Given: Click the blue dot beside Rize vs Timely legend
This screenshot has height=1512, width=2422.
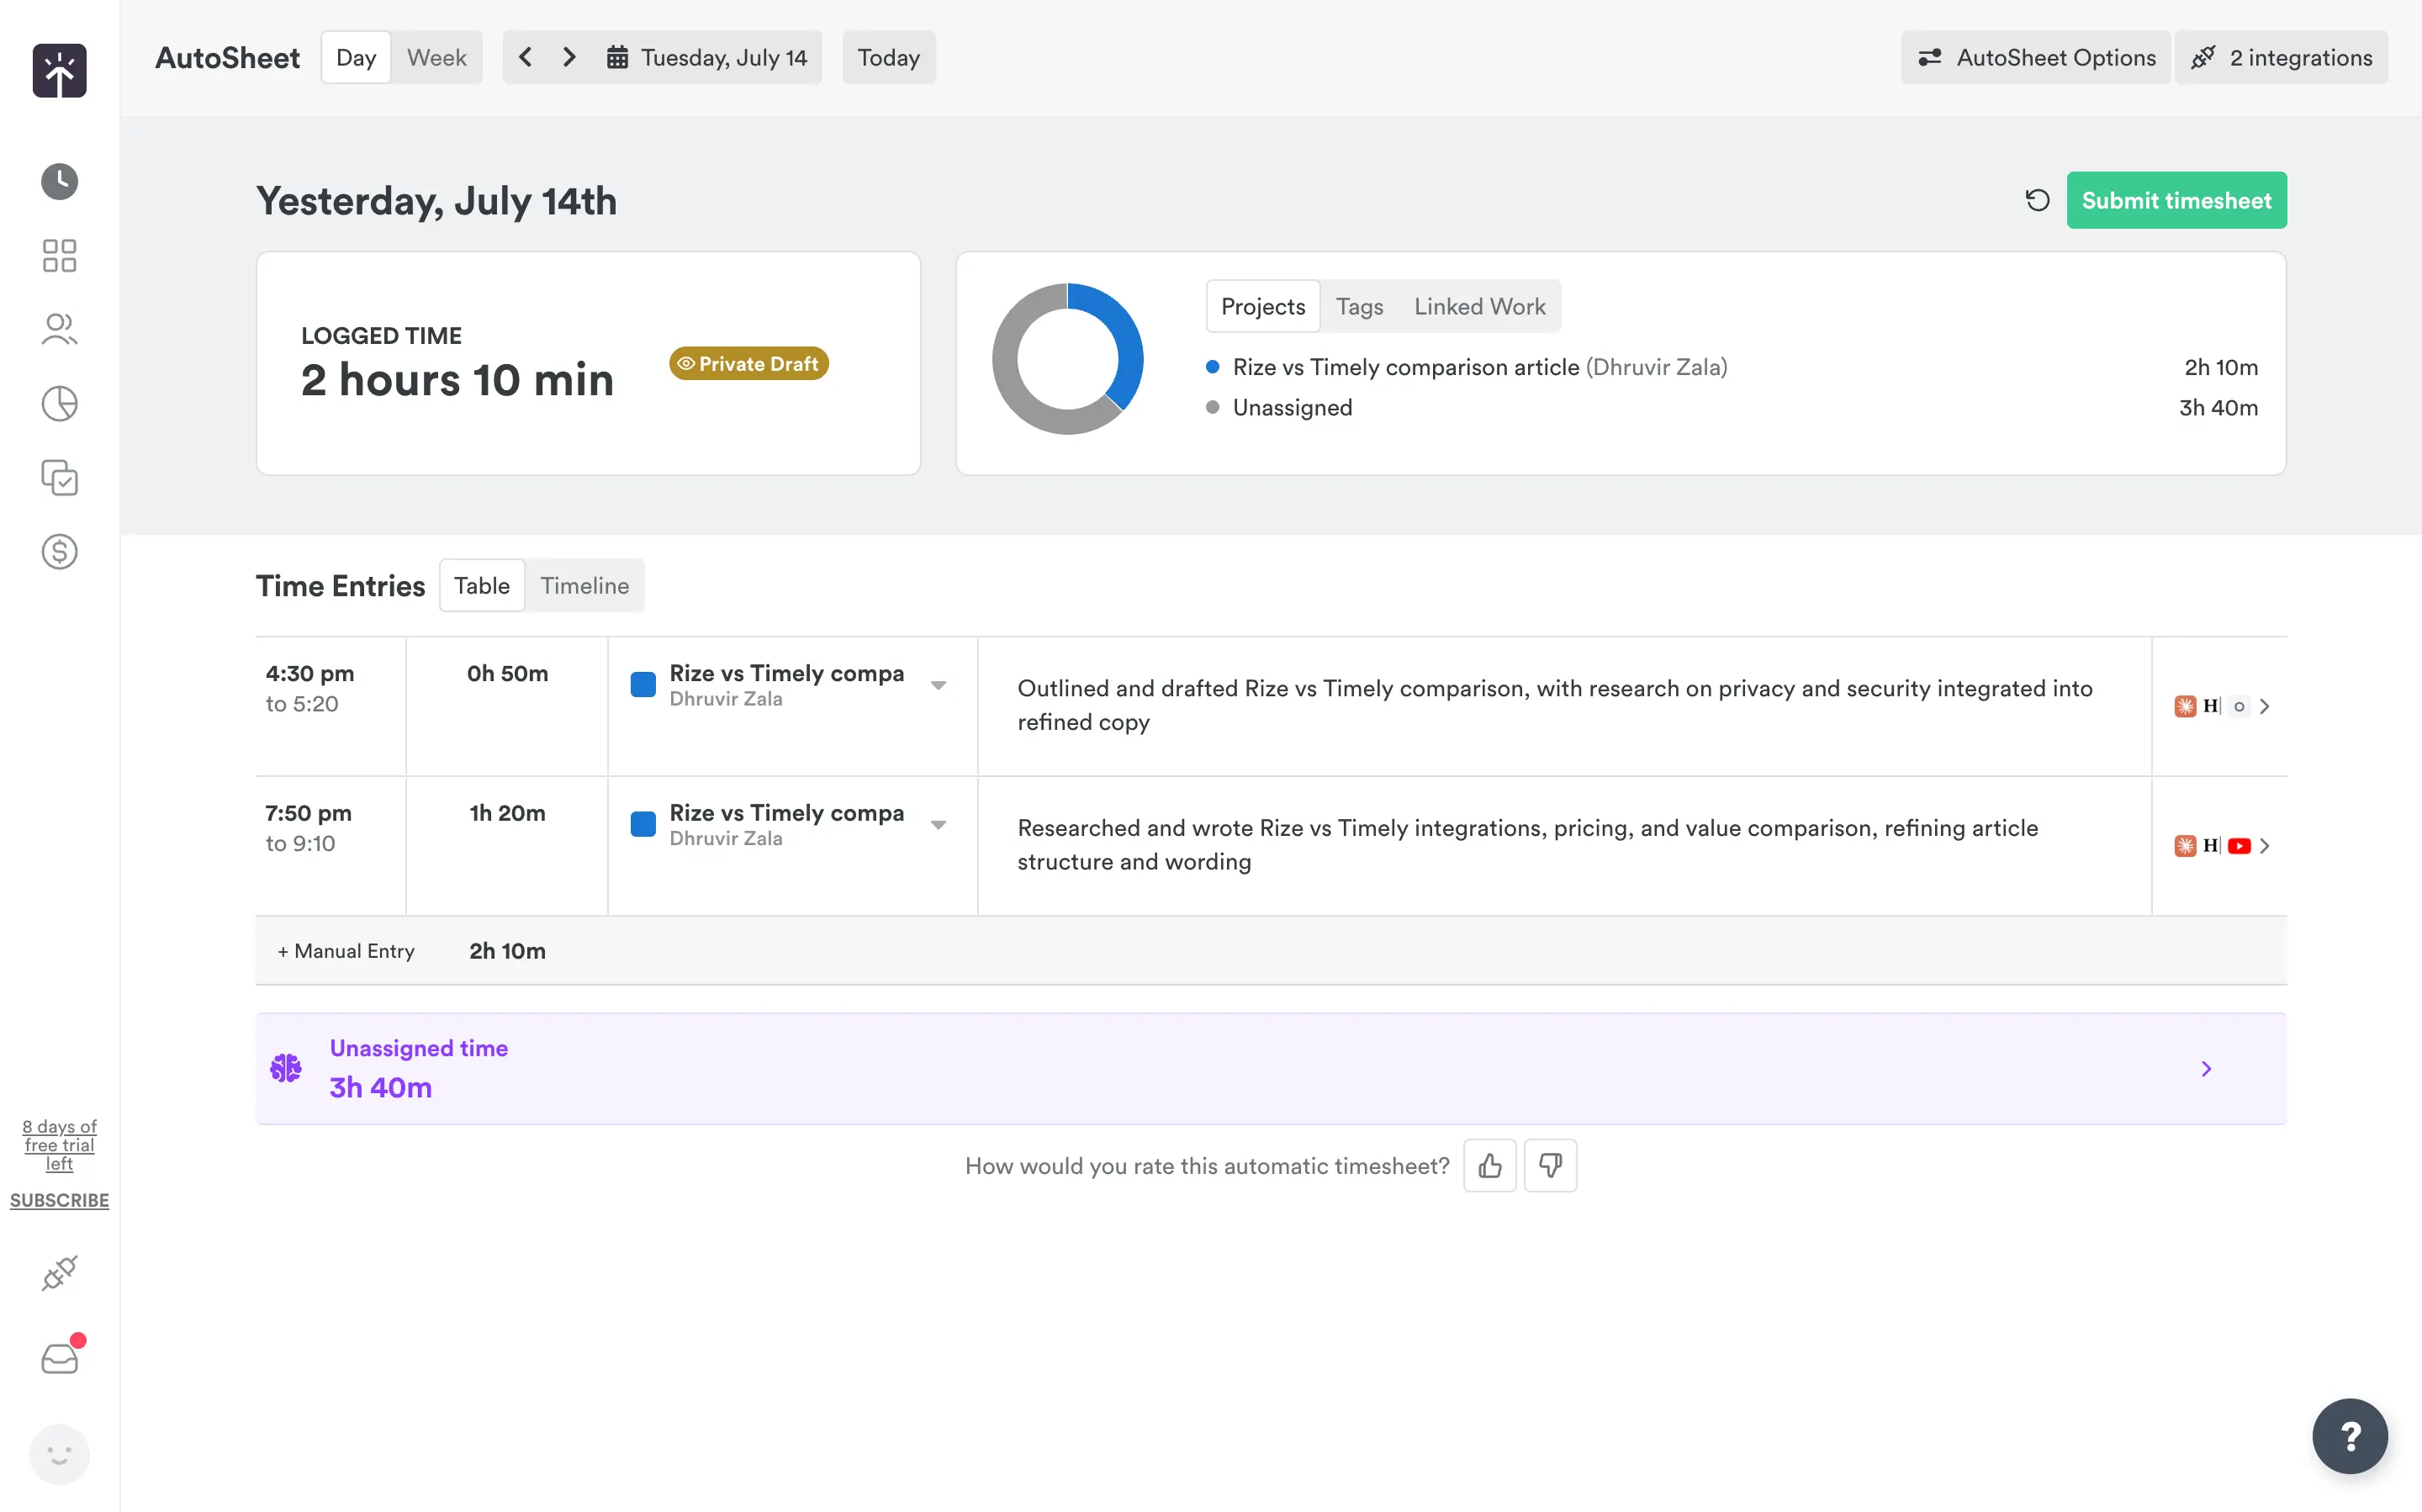Looking at the screenshot, I should (x=1212, y=367).
